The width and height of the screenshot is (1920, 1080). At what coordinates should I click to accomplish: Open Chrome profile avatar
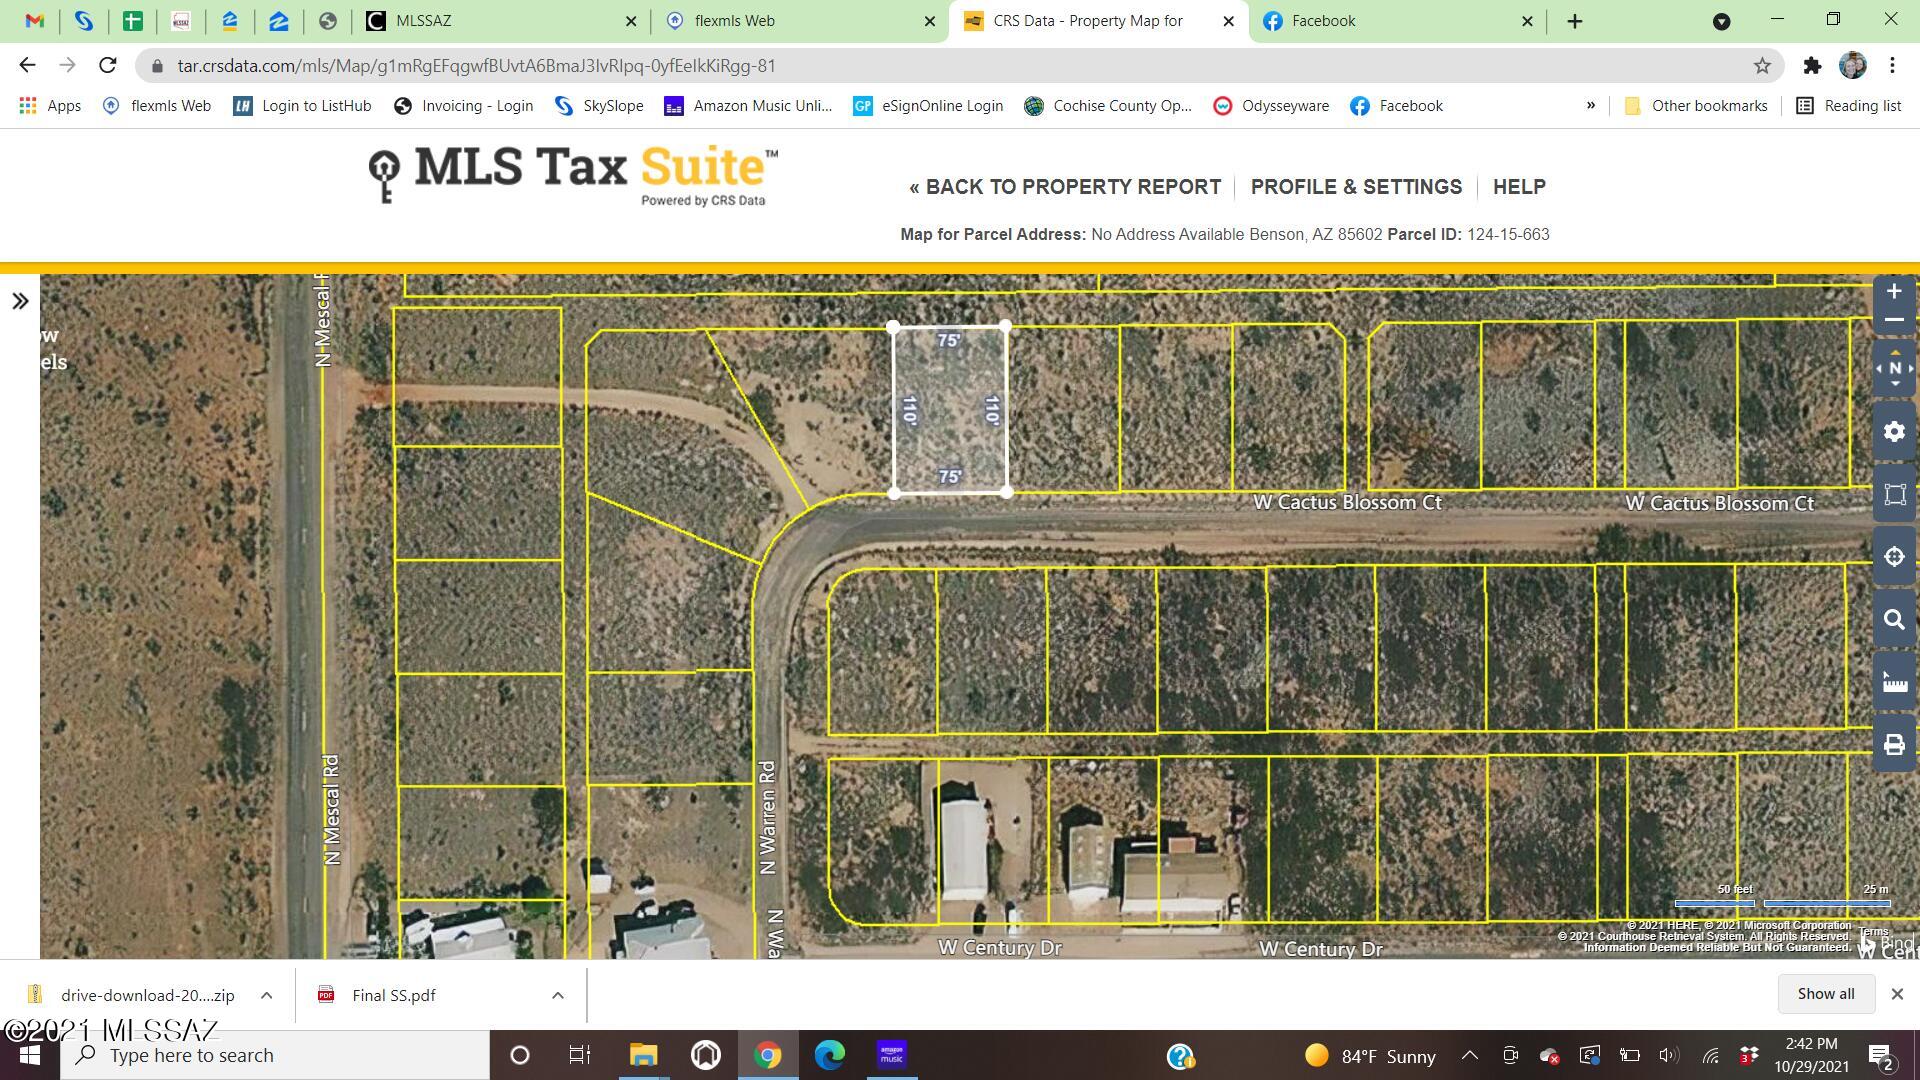1852,66
